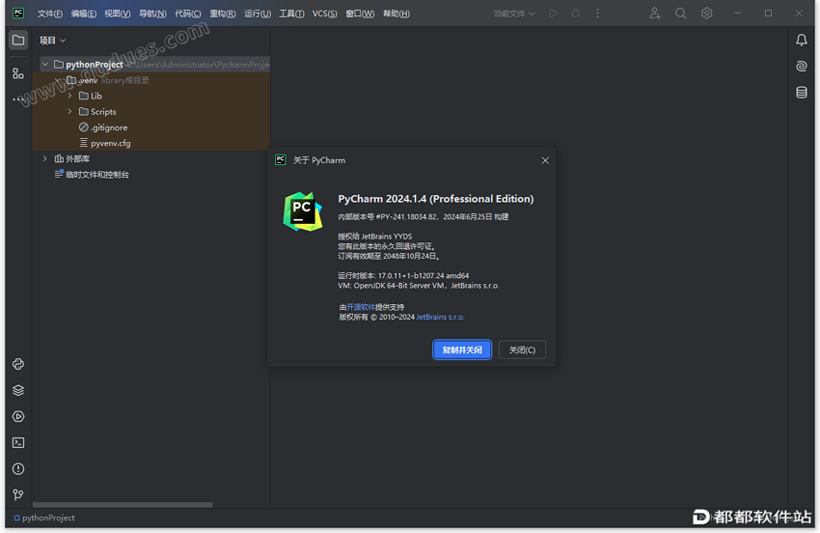Click the licensed to JetBrains YYDS text

click(x=375, y=236)
